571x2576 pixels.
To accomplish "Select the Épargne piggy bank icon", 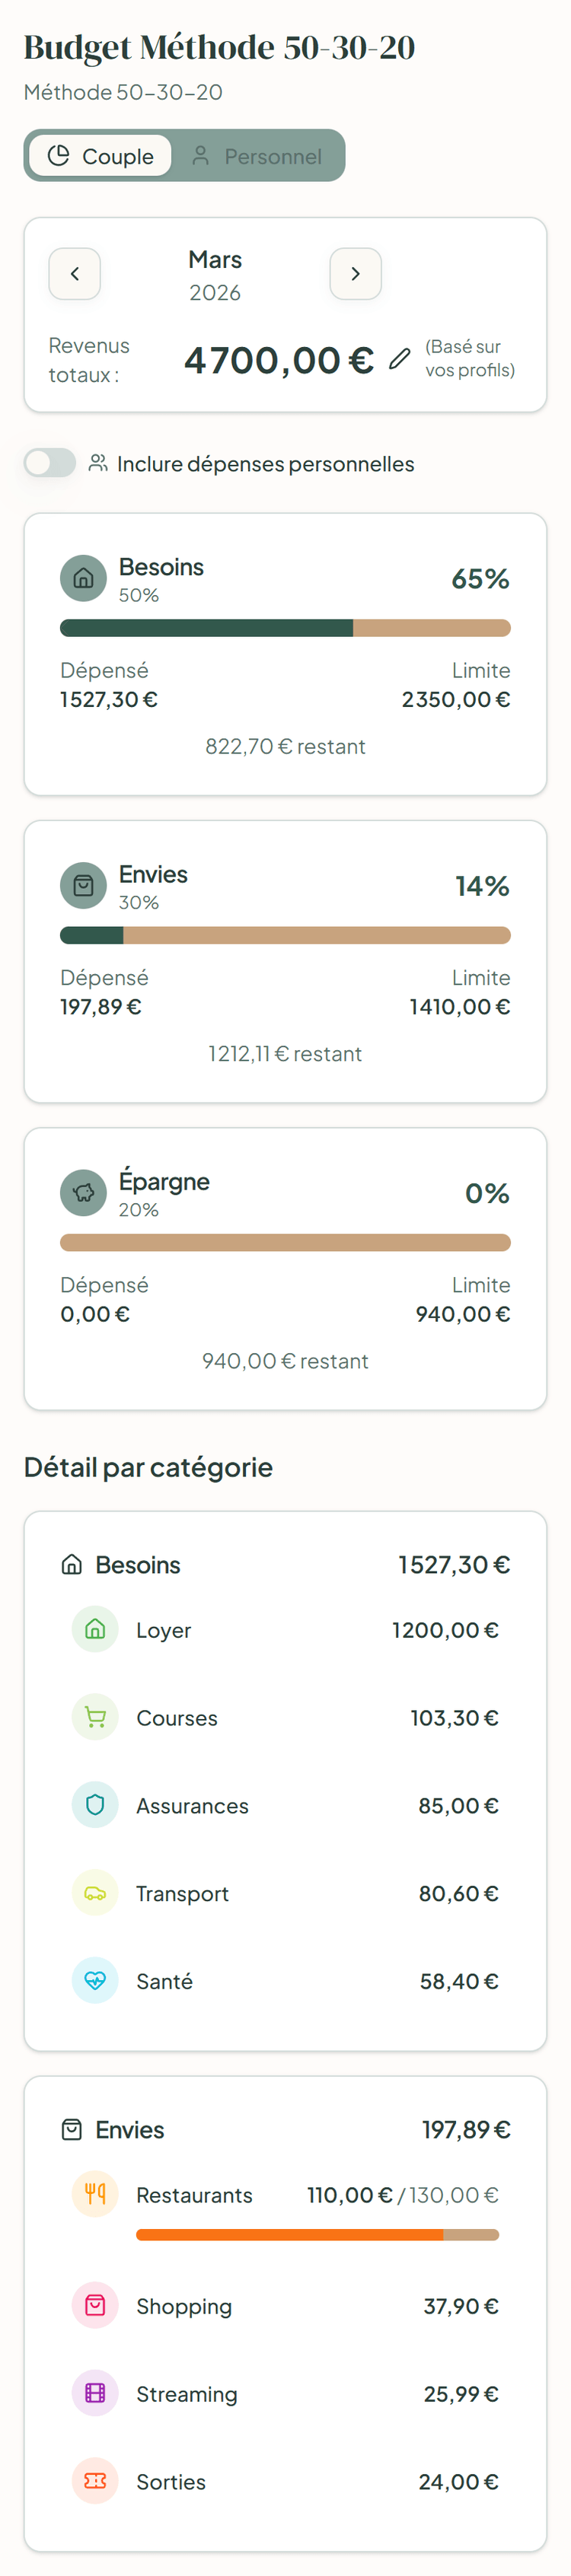I will pyautogui.click(x=84, y=1192).
